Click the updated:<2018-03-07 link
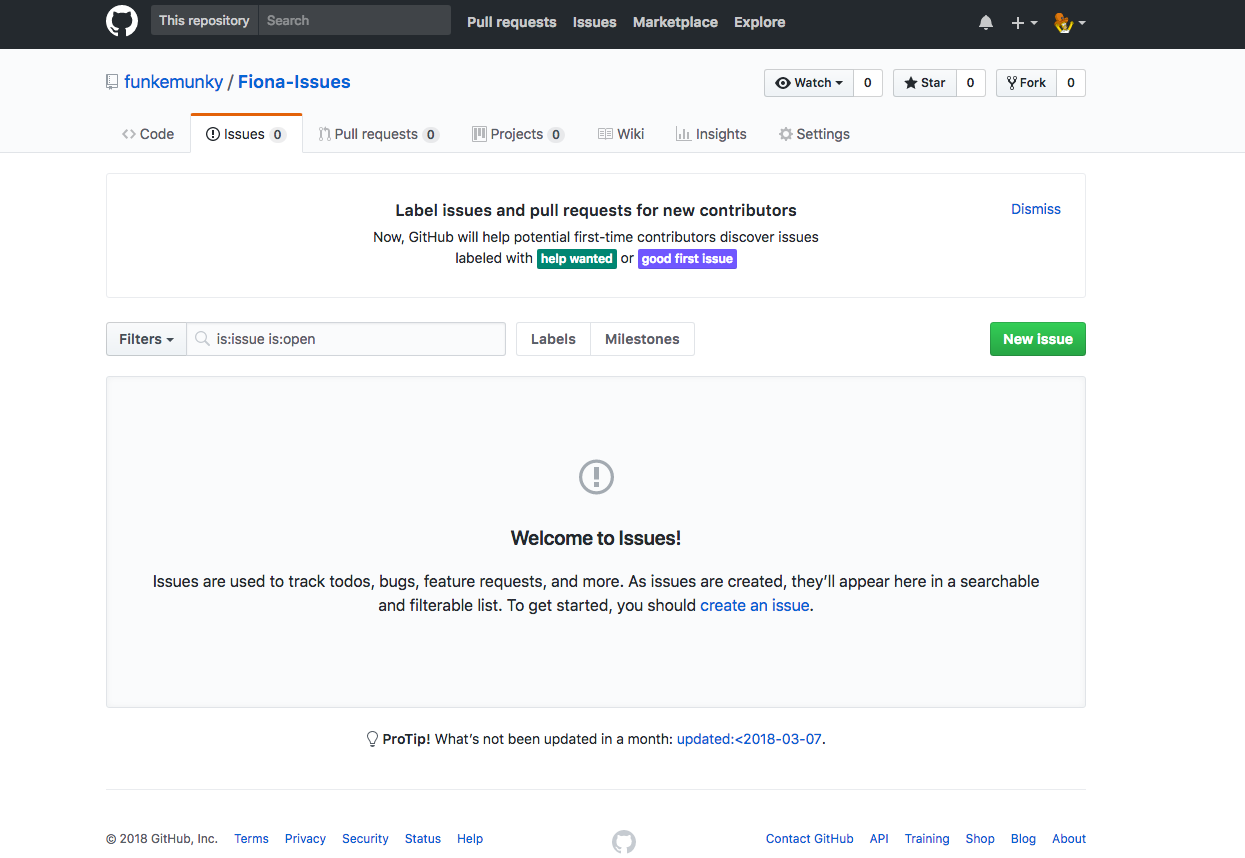This screenshot has height=858, width=1245. click(749, 739)
